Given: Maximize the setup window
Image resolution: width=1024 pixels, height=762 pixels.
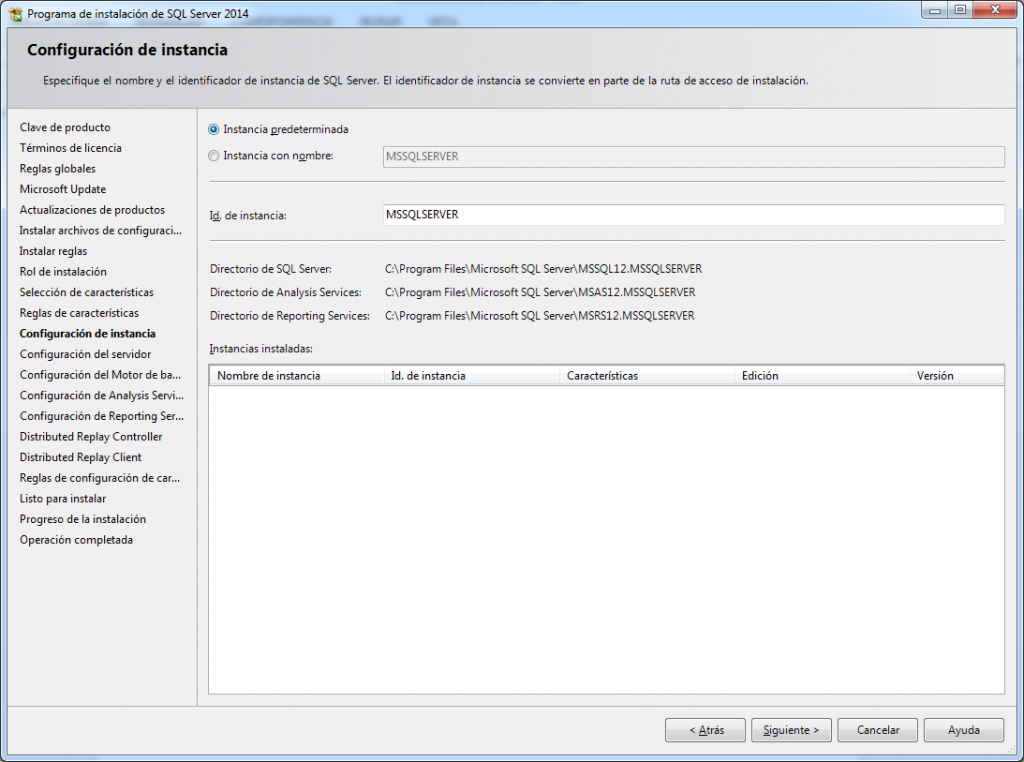Looking at the screenshot, I should point(960,10).
